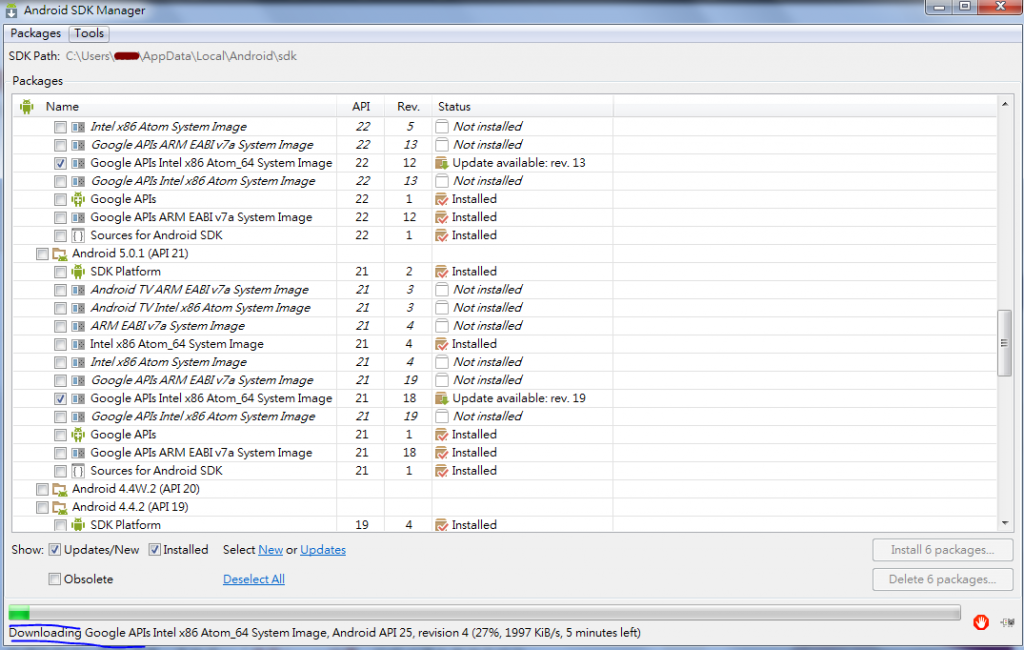Click the scroll down arrow of package list
Viewport: 1024px width, 650px height.
click(1004, 523)
